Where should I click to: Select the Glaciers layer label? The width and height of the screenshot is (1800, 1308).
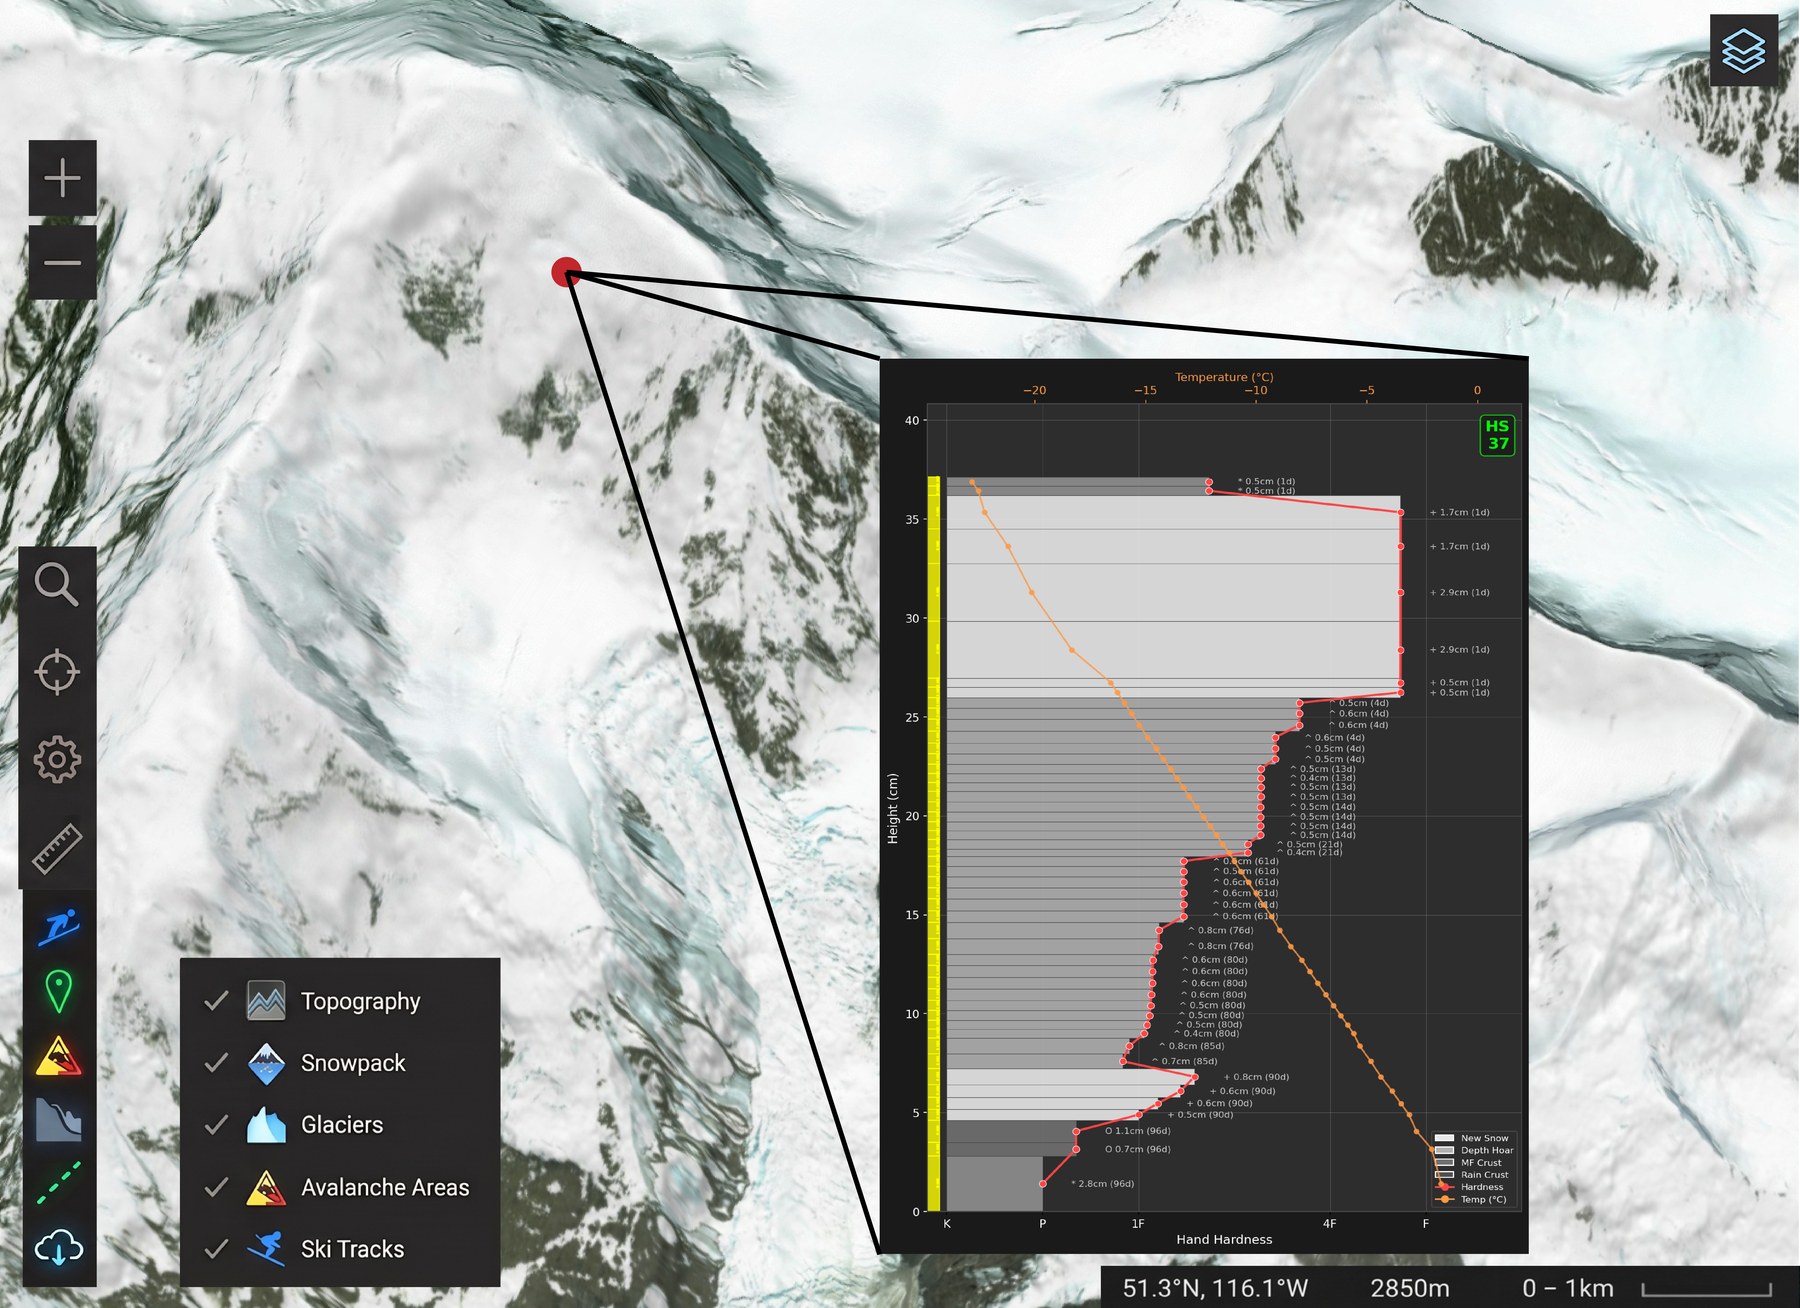point(342,1125)
